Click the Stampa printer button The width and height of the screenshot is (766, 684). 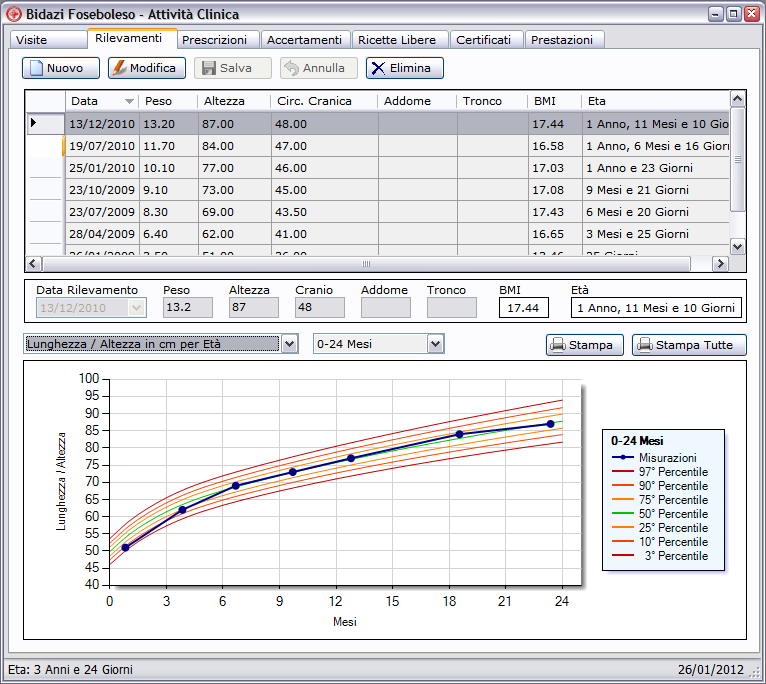585,345
